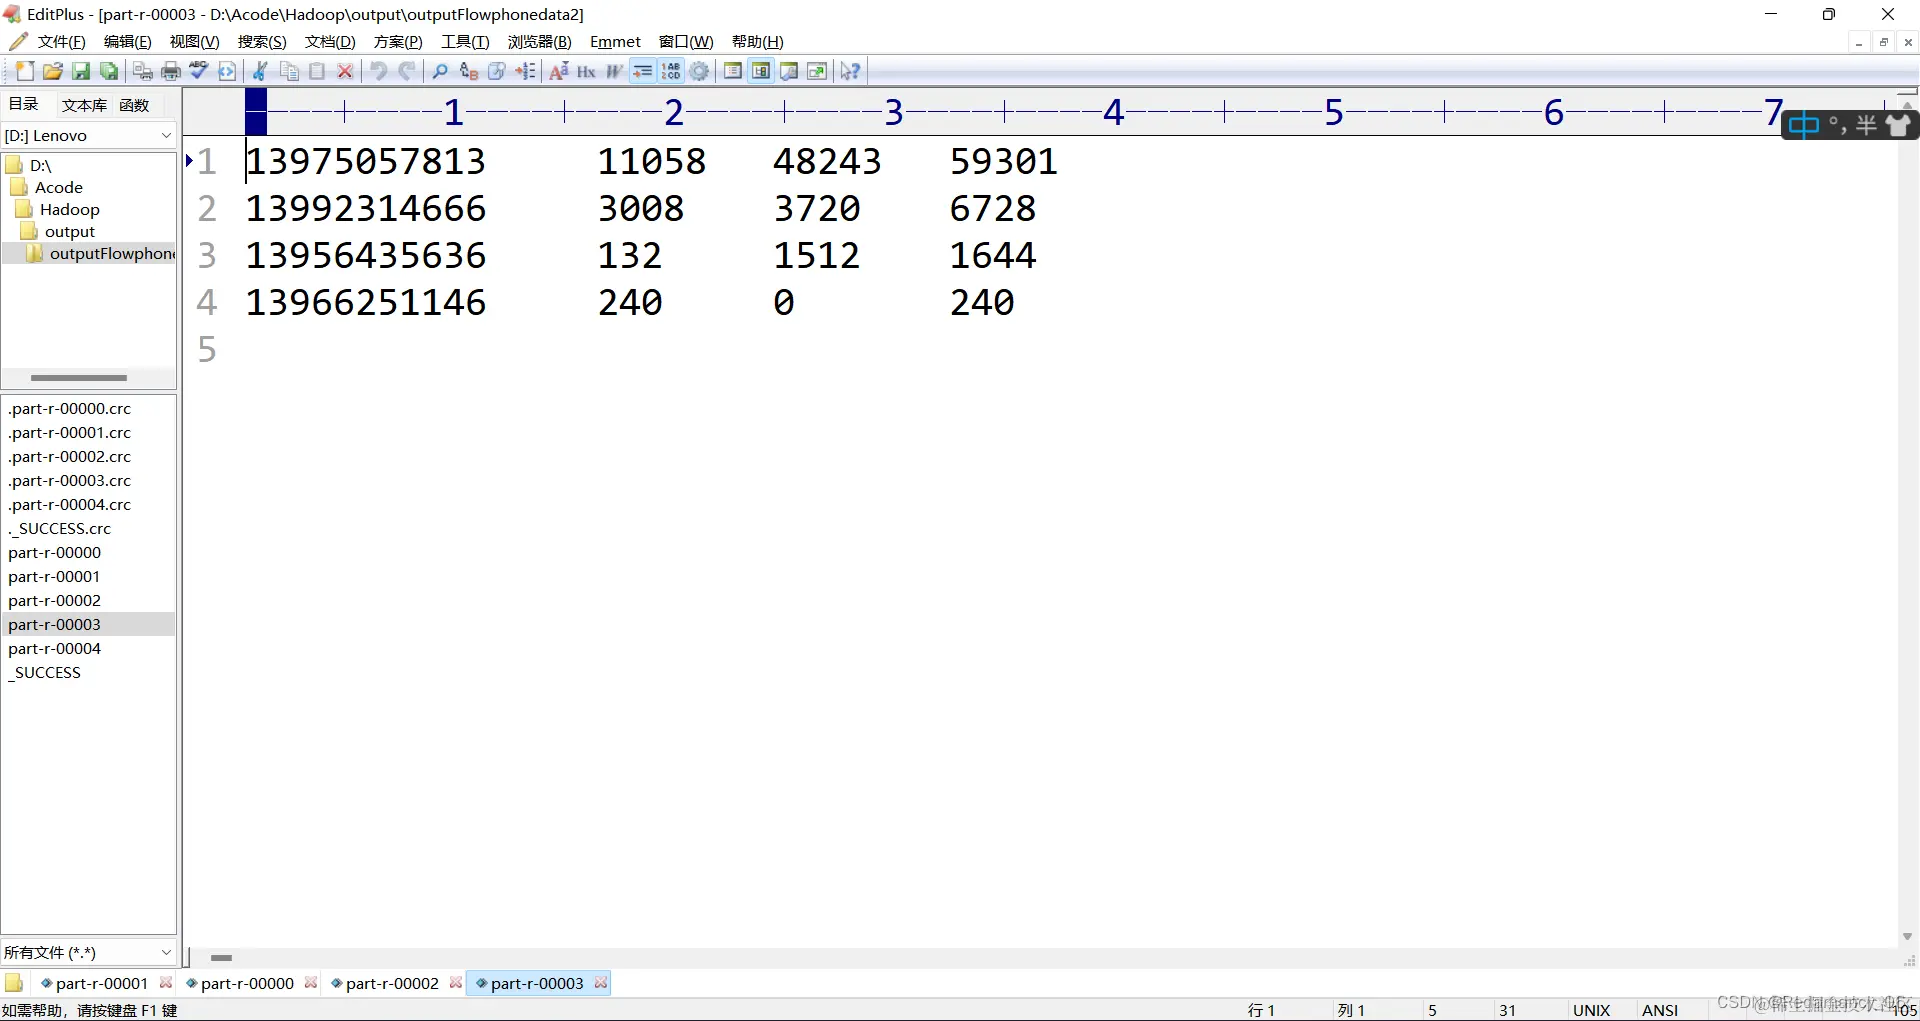Screen dimensions: 1920x1021
Task: Close the part-r-00001 document tab
Action: pos(166,983)
